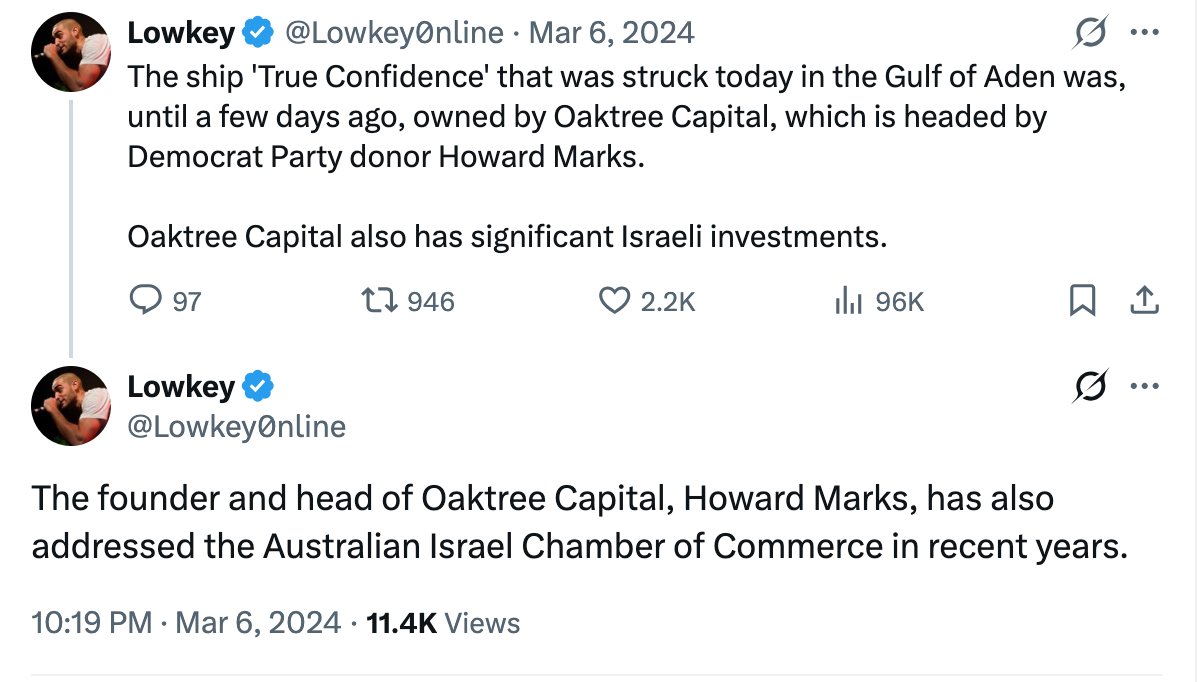This screenshot has height=682, width=1198.
Task: Click the reply icon with 97 replies
Action: [x=145, y=300]
